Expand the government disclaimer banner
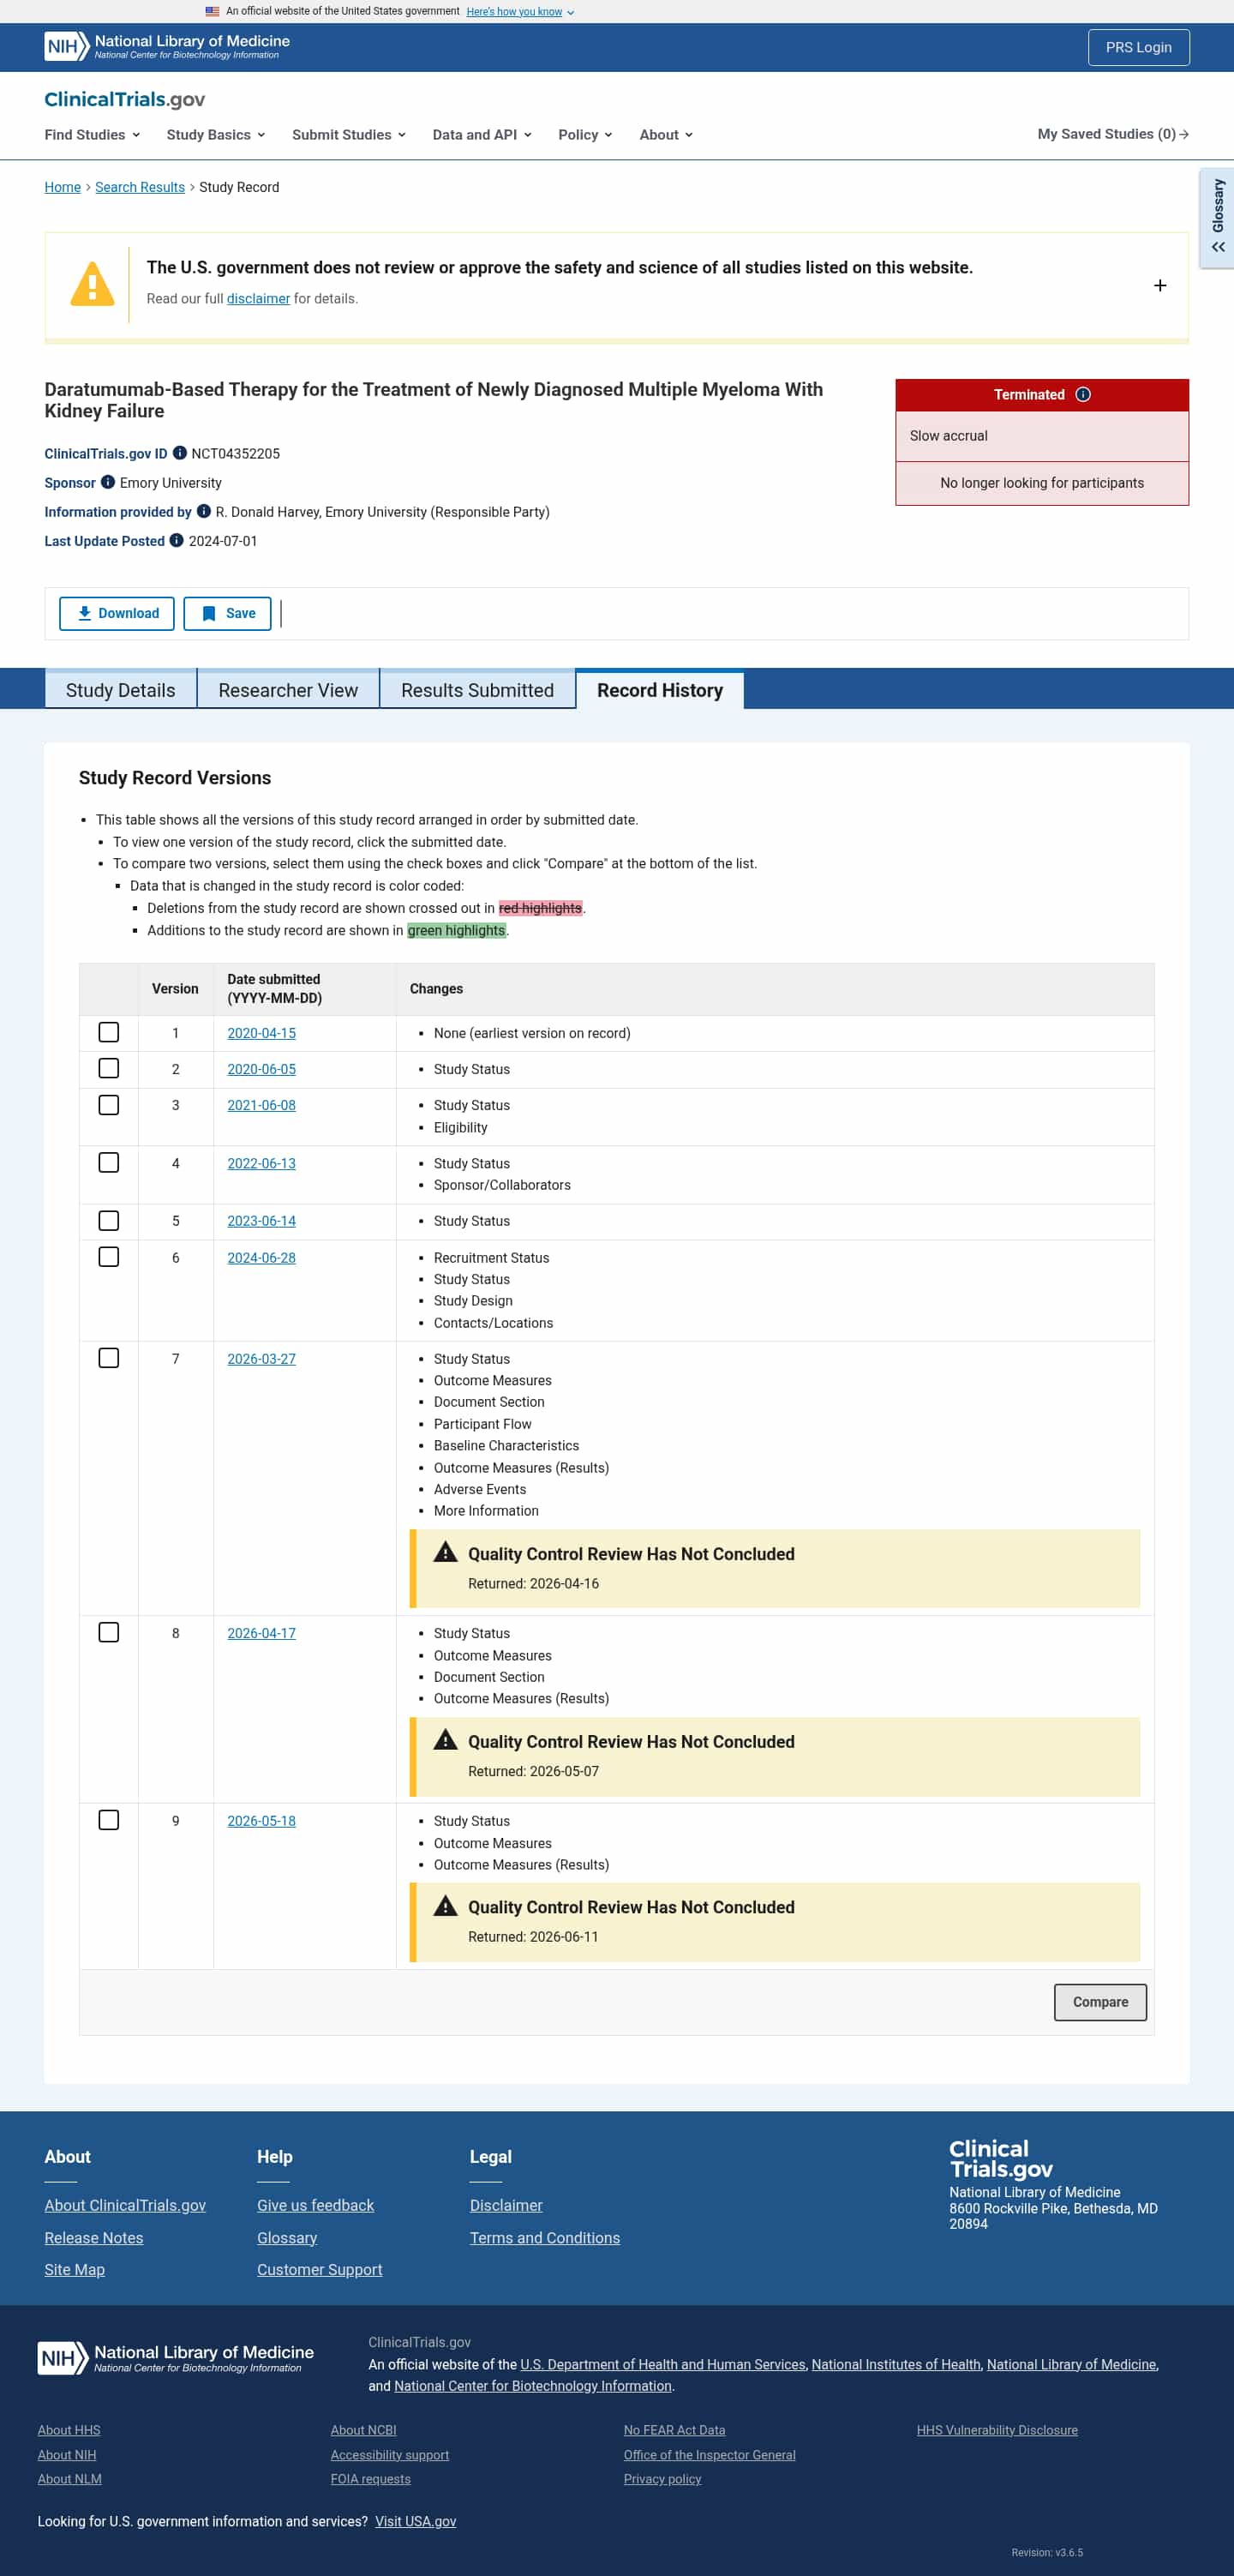 click(x=1160, y=285)
